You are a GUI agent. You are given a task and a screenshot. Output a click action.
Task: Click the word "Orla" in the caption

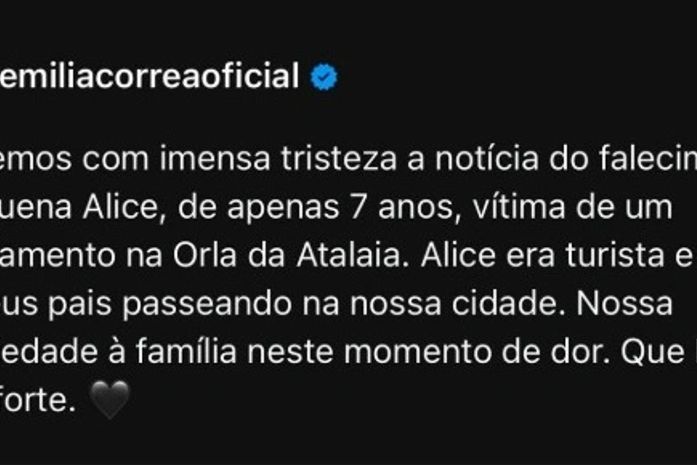(x=204, y=255)
